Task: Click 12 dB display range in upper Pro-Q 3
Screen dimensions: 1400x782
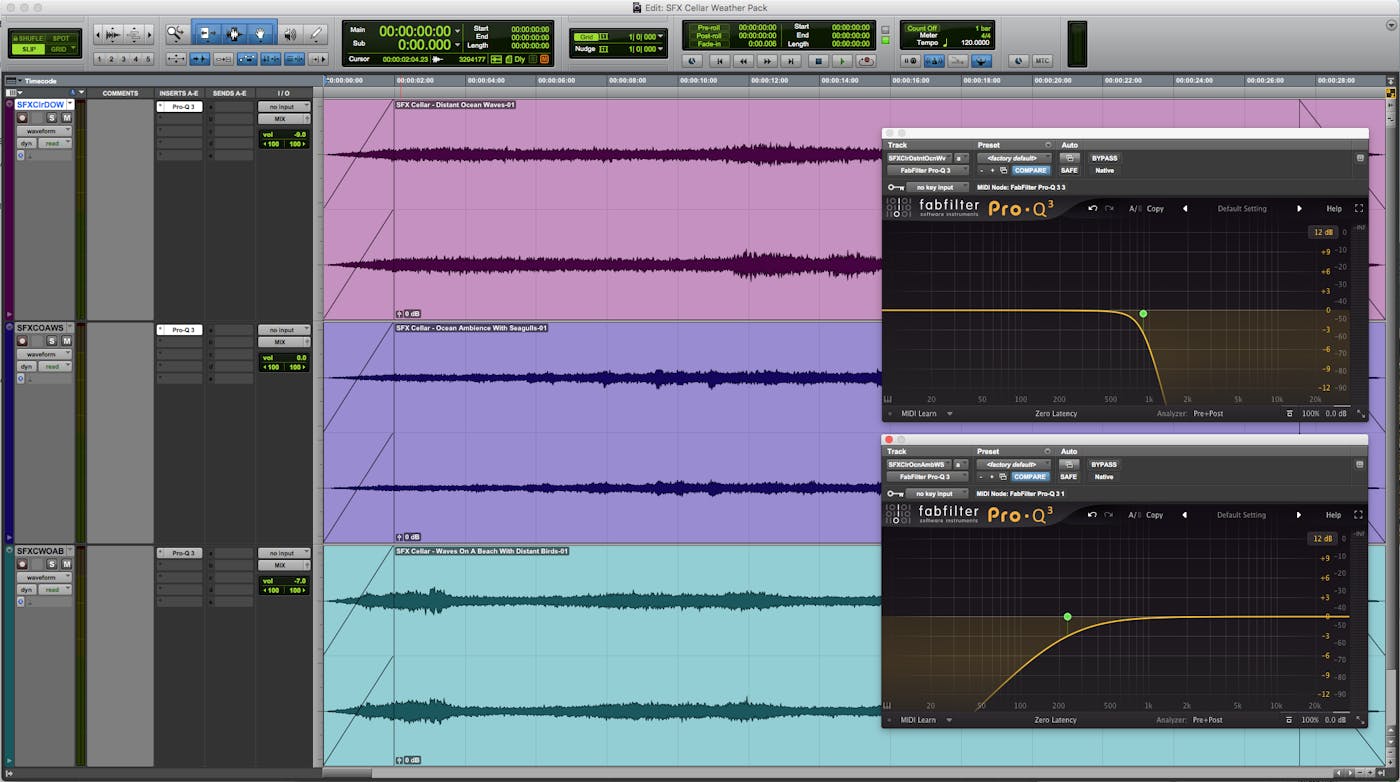Action: pos(1323,232)
